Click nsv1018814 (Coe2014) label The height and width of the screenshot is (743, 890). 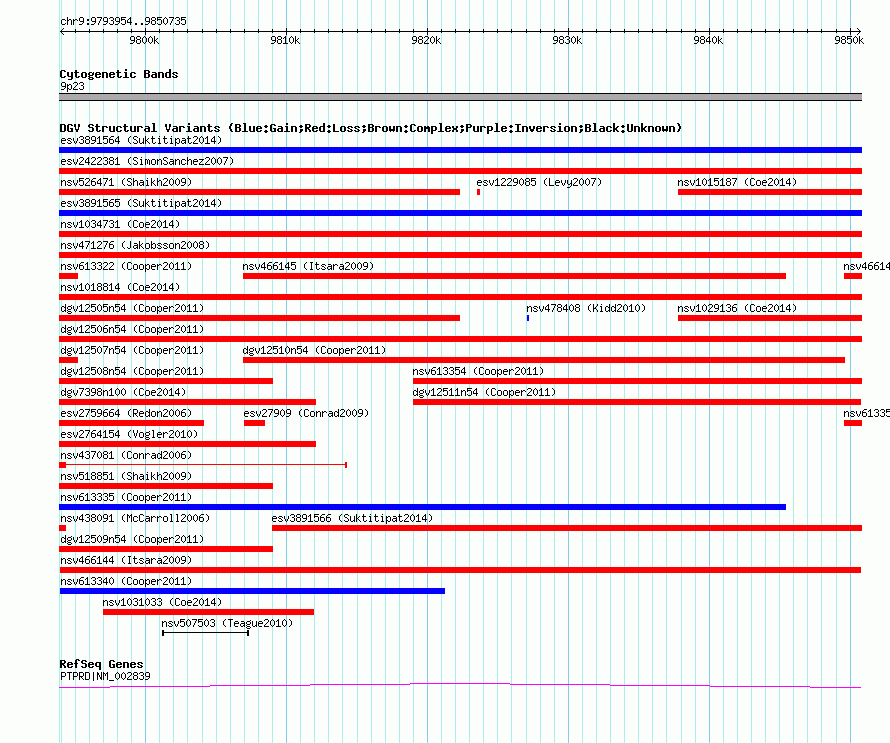coord(120,287)
